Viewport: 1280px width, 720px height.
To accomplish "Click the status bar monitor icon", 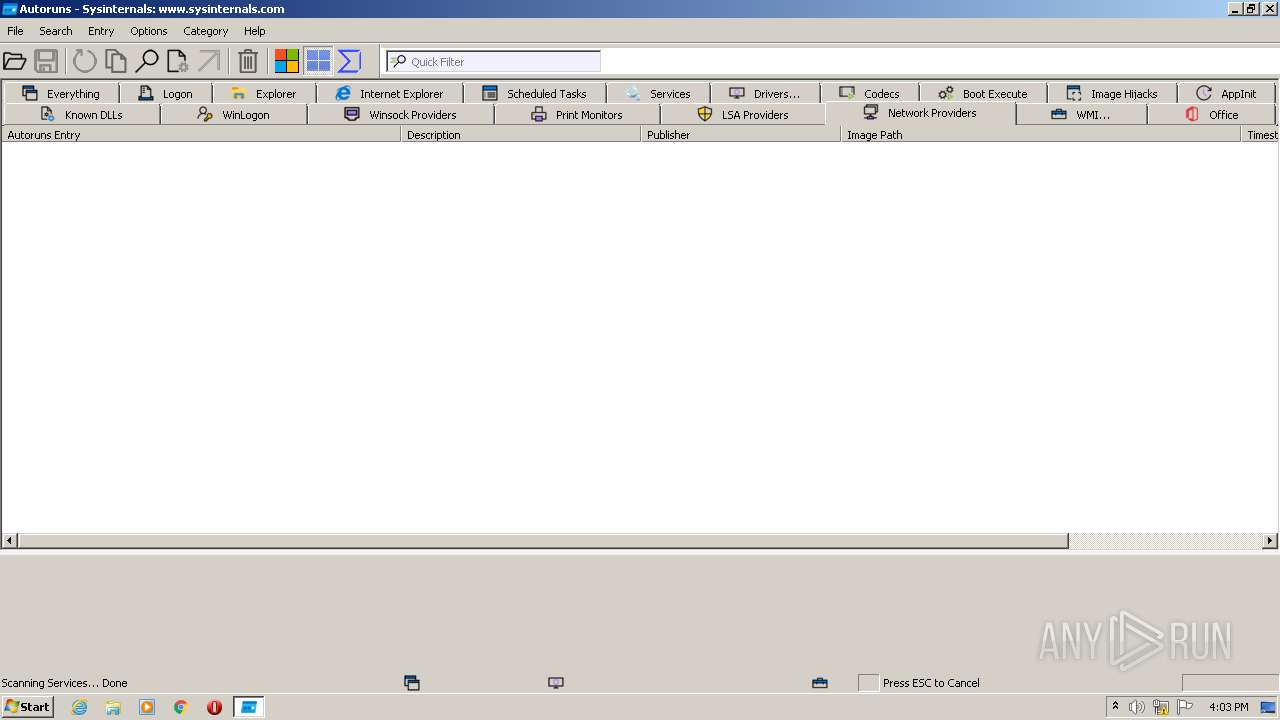I will click(x=556, y=683).
